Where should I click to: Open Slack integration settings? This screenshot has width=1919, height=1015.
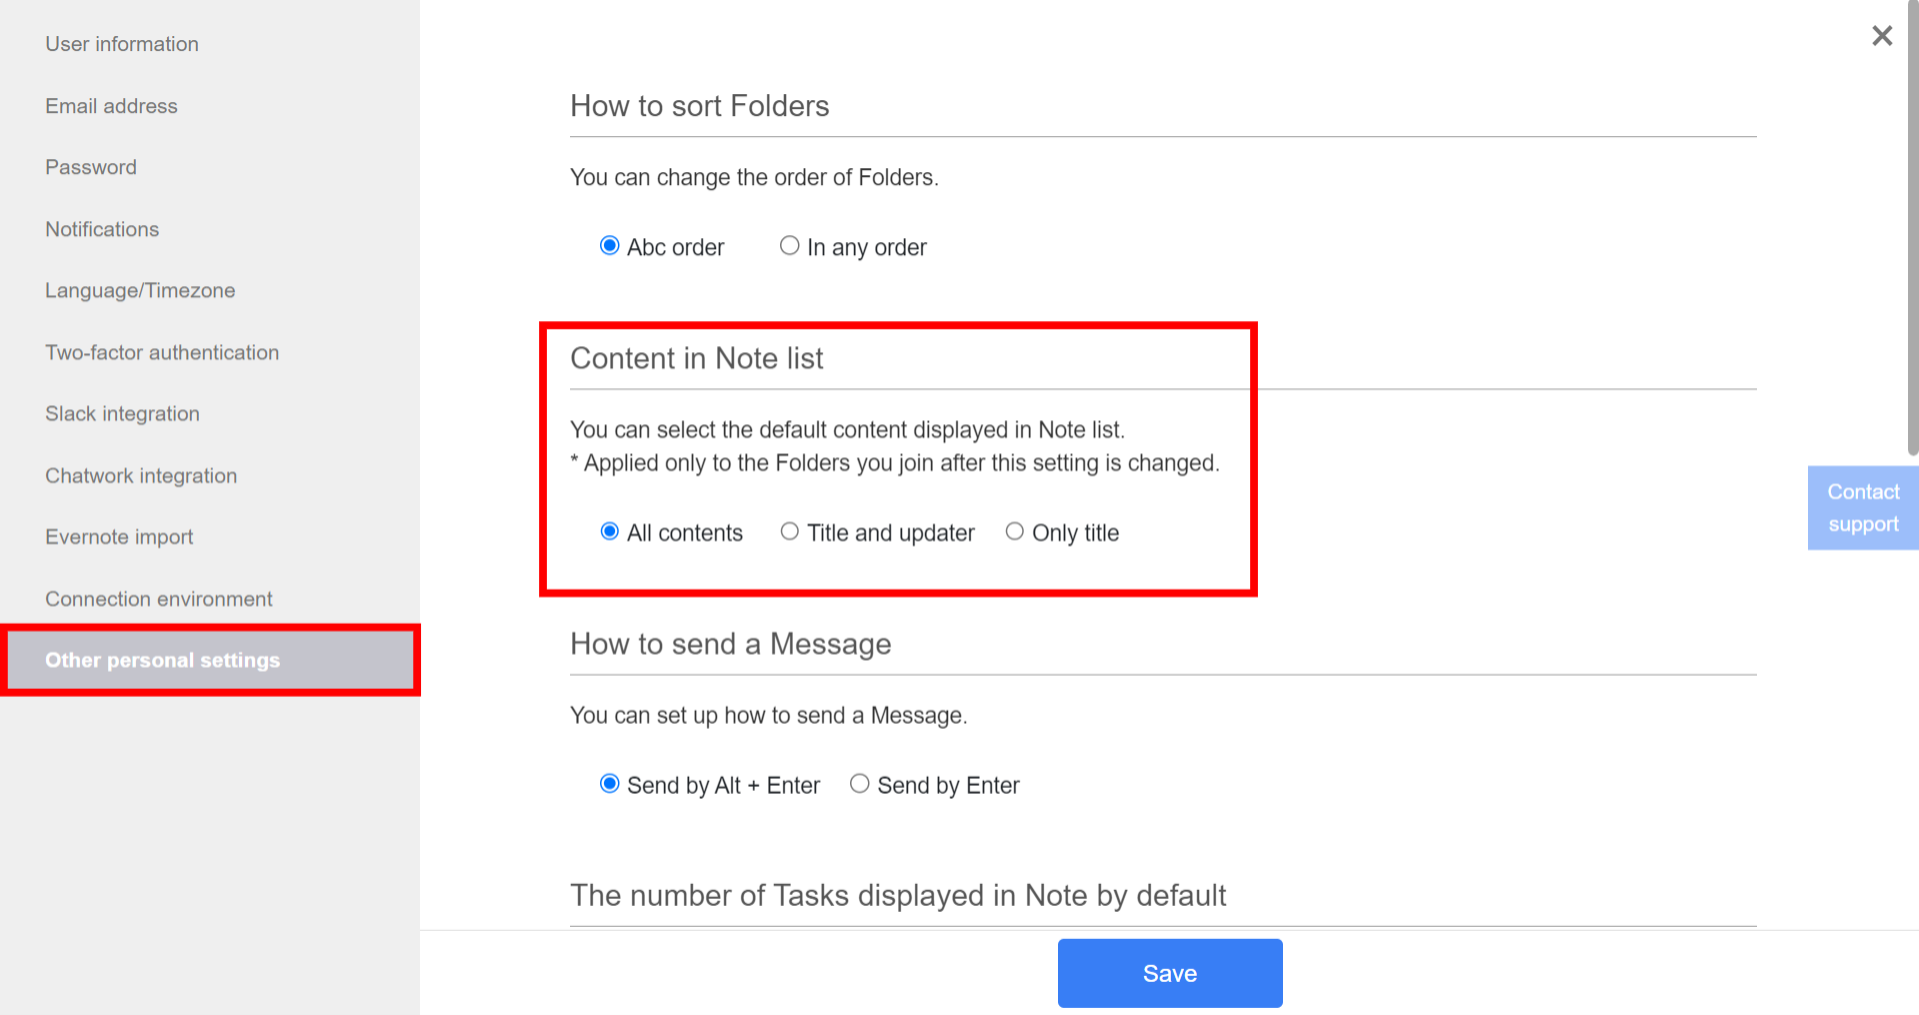[122, 413]
